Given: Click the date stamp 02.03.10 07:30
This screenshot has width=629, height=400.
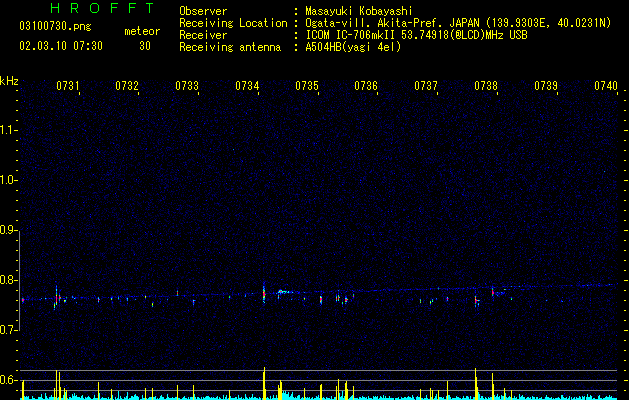Looking at the screenshot, I should (x=61, y=46).
